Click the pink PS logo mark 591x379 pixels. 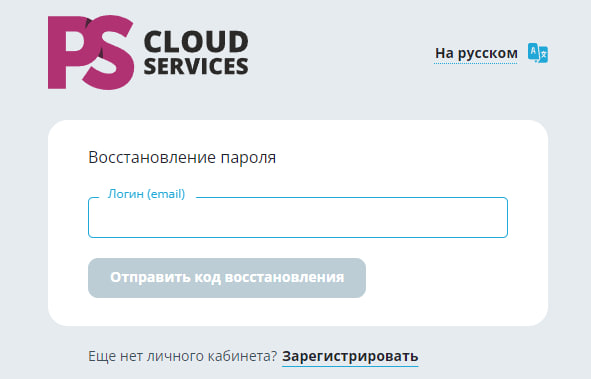click(x=91, y=52)
